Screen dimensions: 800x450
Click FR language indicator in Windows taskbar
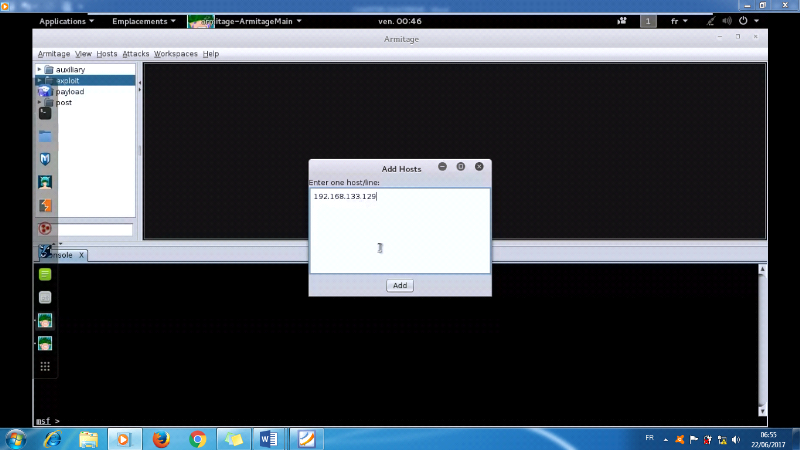coord(649,438)
